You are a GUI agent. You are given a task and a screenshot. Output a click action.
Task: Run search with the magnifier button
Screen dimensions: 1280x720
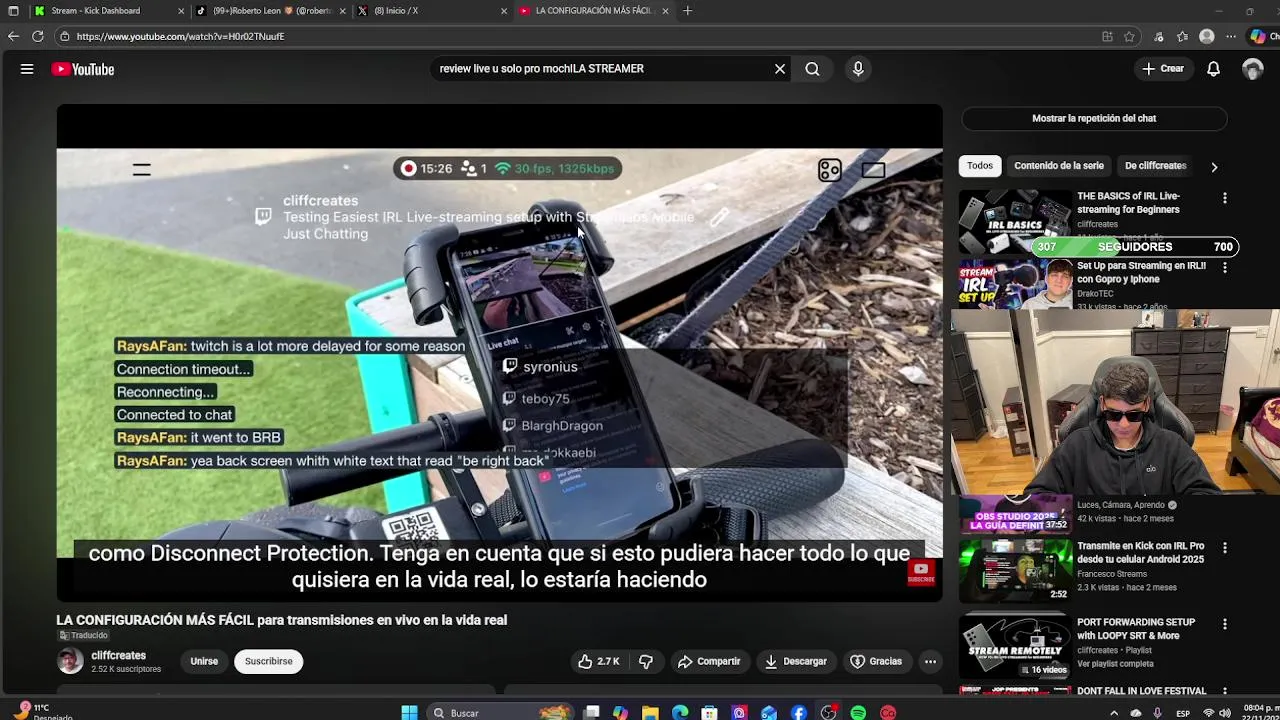click(812, 69)
